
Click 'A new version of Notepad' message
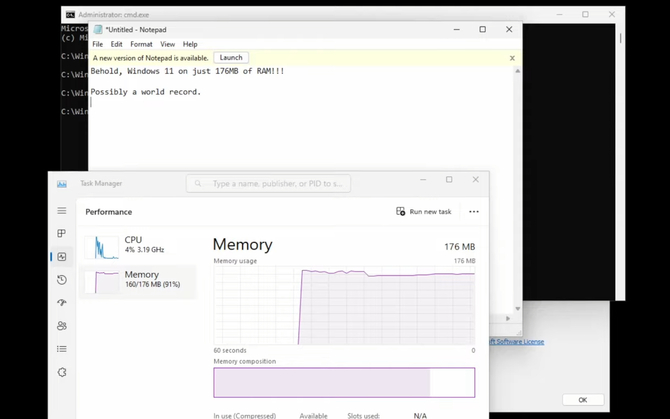tap(150, 58)
